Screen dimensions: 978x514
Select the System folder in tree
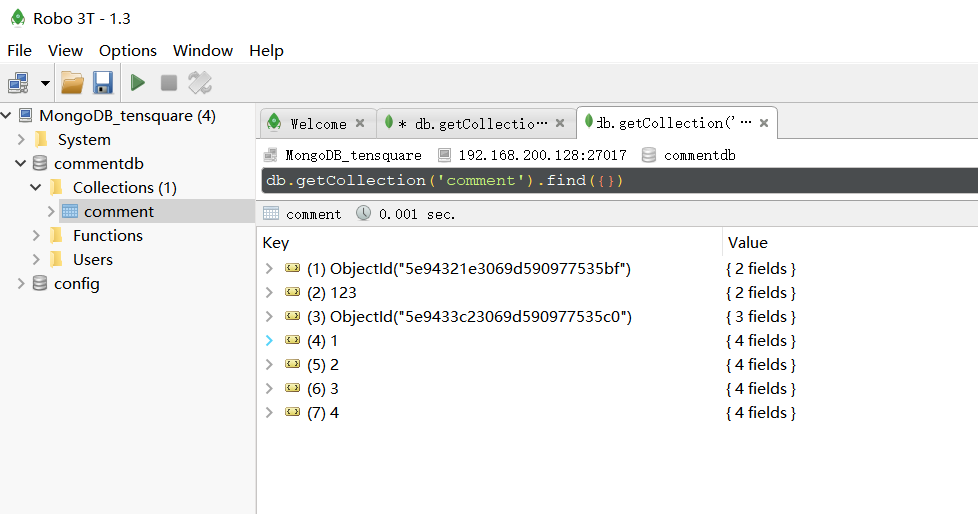84,140
